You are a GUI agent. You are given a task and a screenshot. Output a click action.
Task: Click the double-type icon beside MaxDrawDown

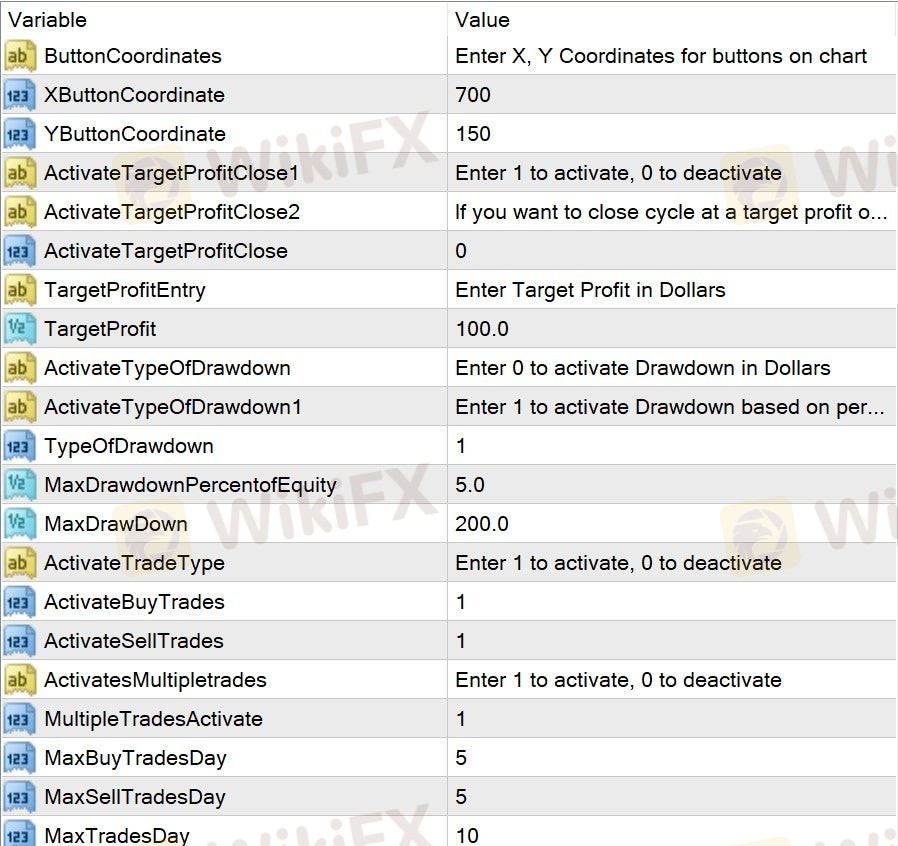pyautogui.click(x=20, y=524)
